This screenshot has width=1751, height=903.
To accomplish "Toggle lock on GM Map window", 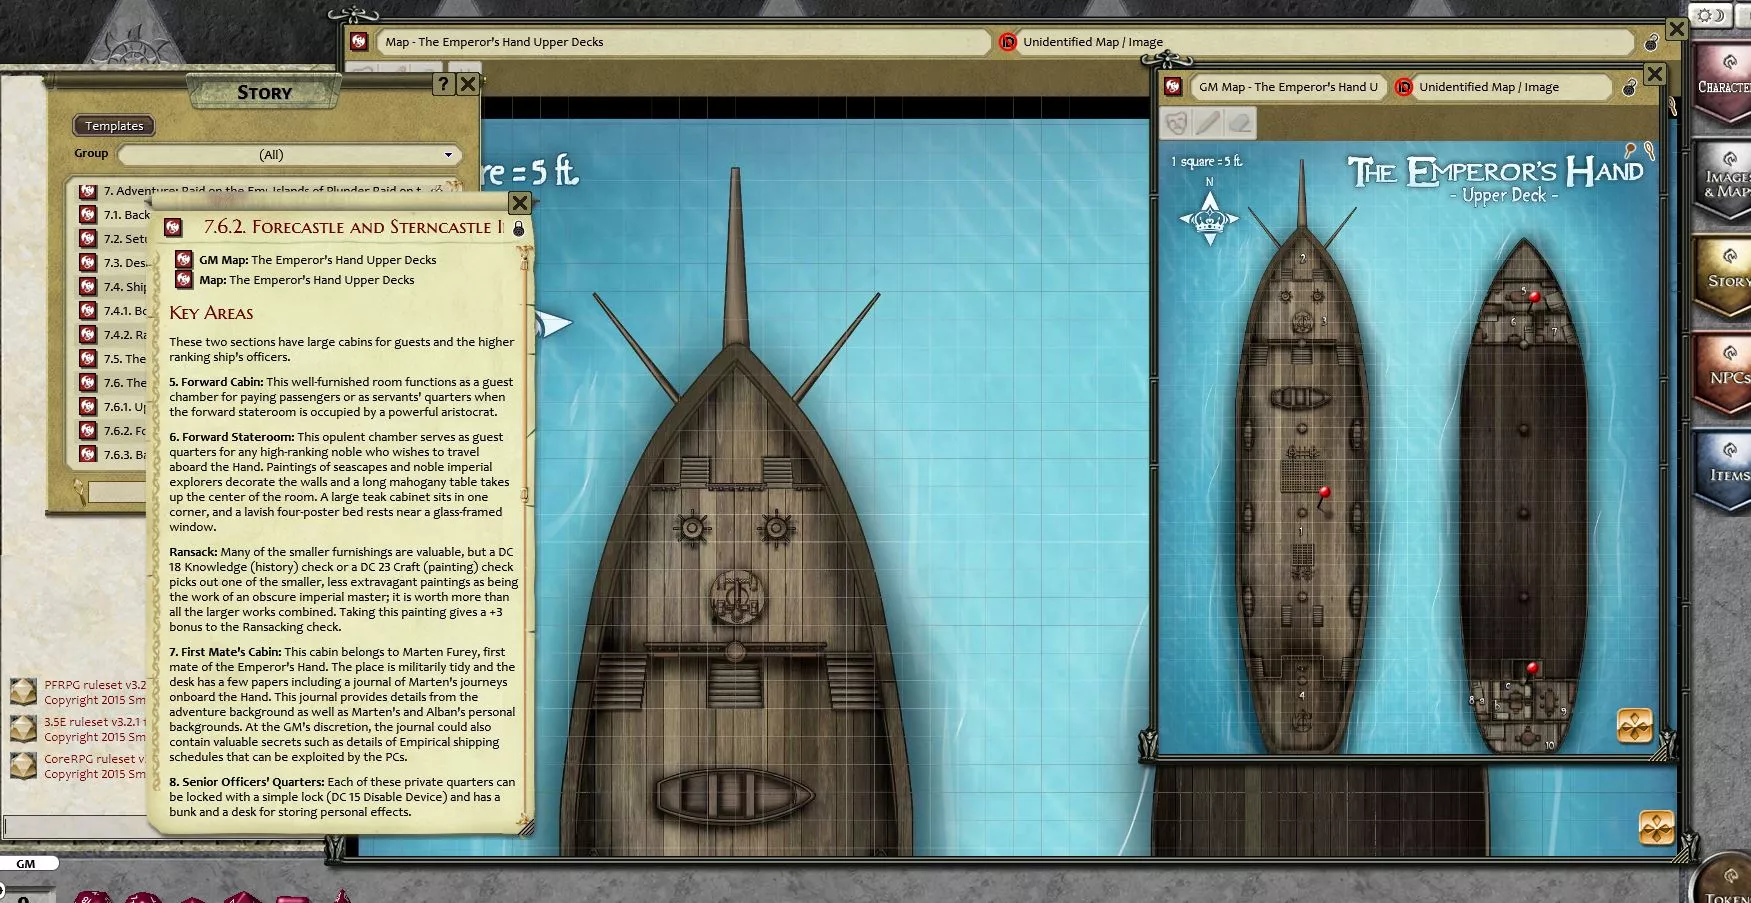I will pos(1629,87).
